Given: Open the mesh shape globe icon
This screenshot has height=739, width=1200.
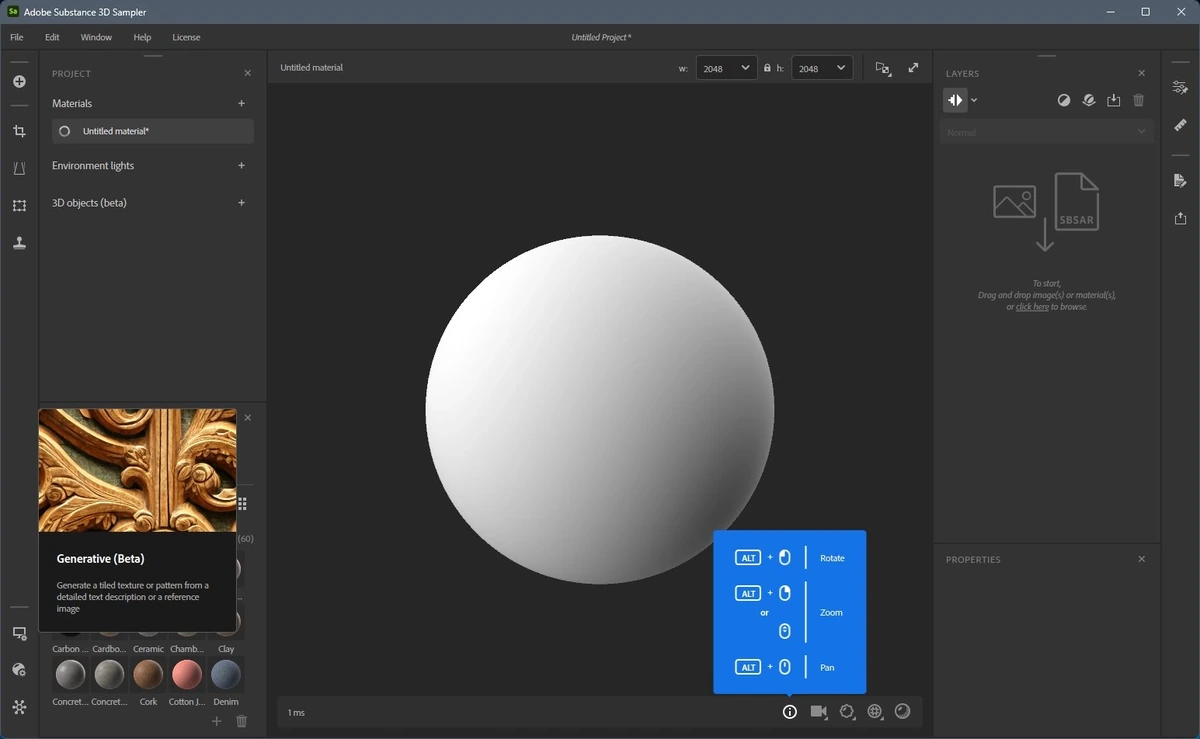Looking at the screenshot, I should click(875, 712).
